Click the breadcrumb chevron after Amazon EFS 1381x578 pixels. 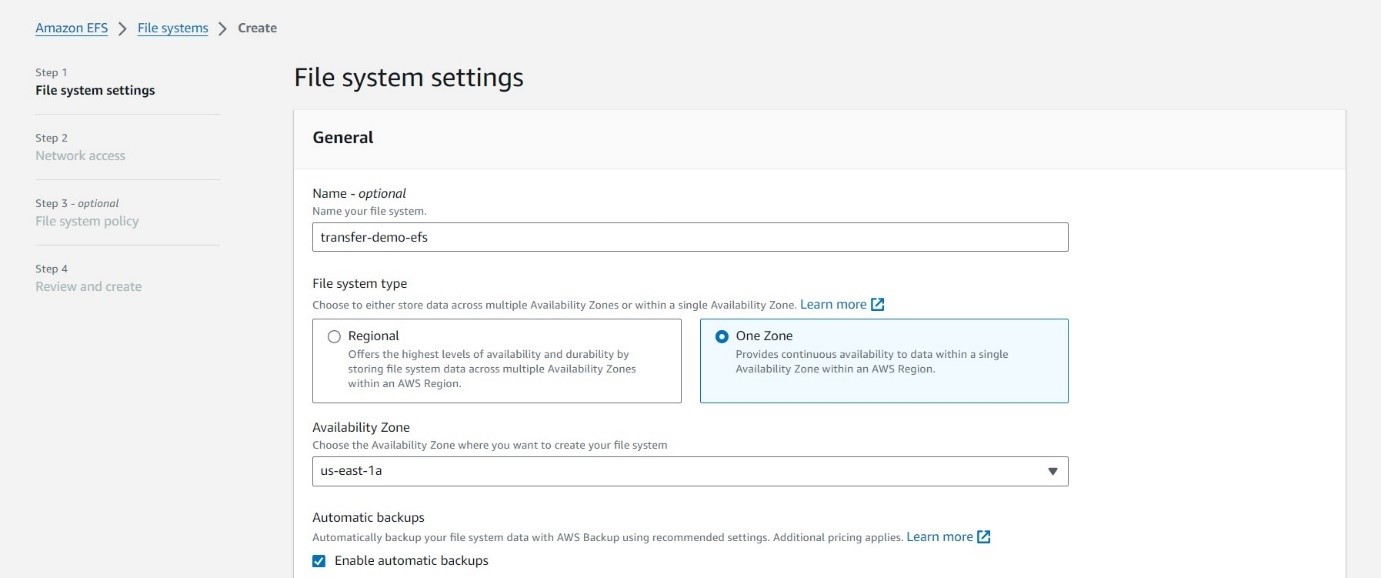click(x=122, y=28)
